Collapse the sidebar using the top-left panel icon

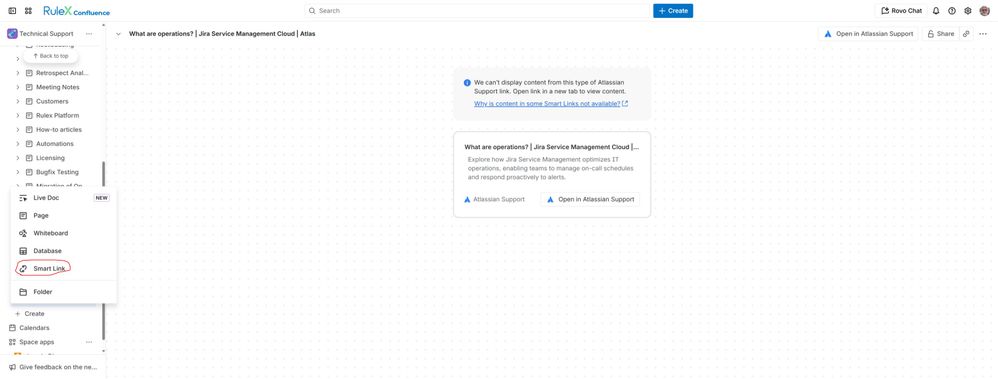pyautogui.click(x=12, y=11)
